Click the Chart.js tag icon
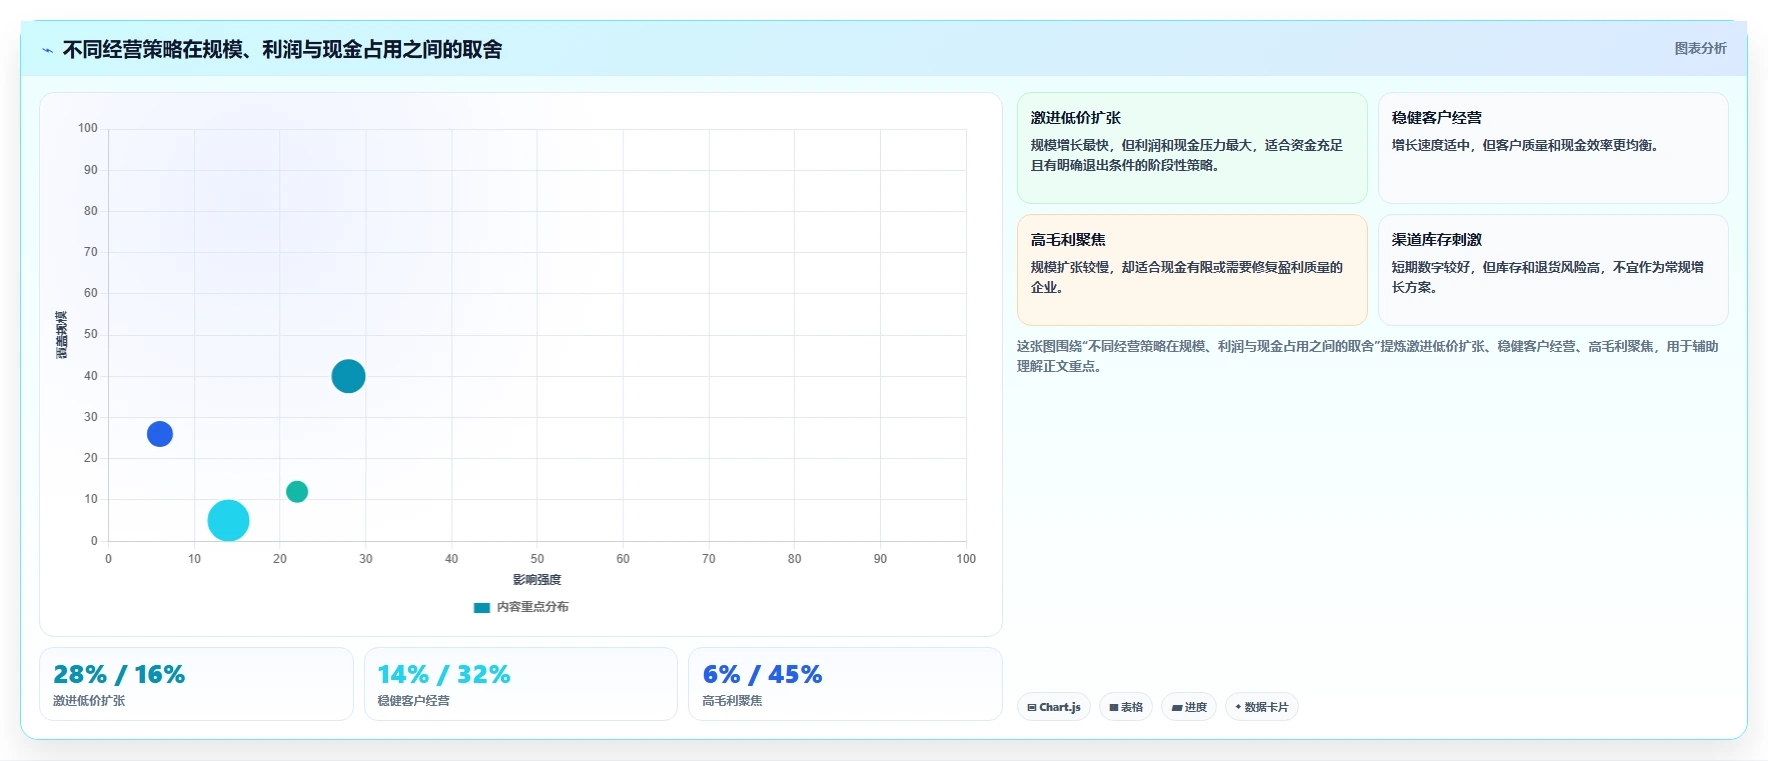This screenshot has width=1768, height=761. click(x=1032, y=707)
